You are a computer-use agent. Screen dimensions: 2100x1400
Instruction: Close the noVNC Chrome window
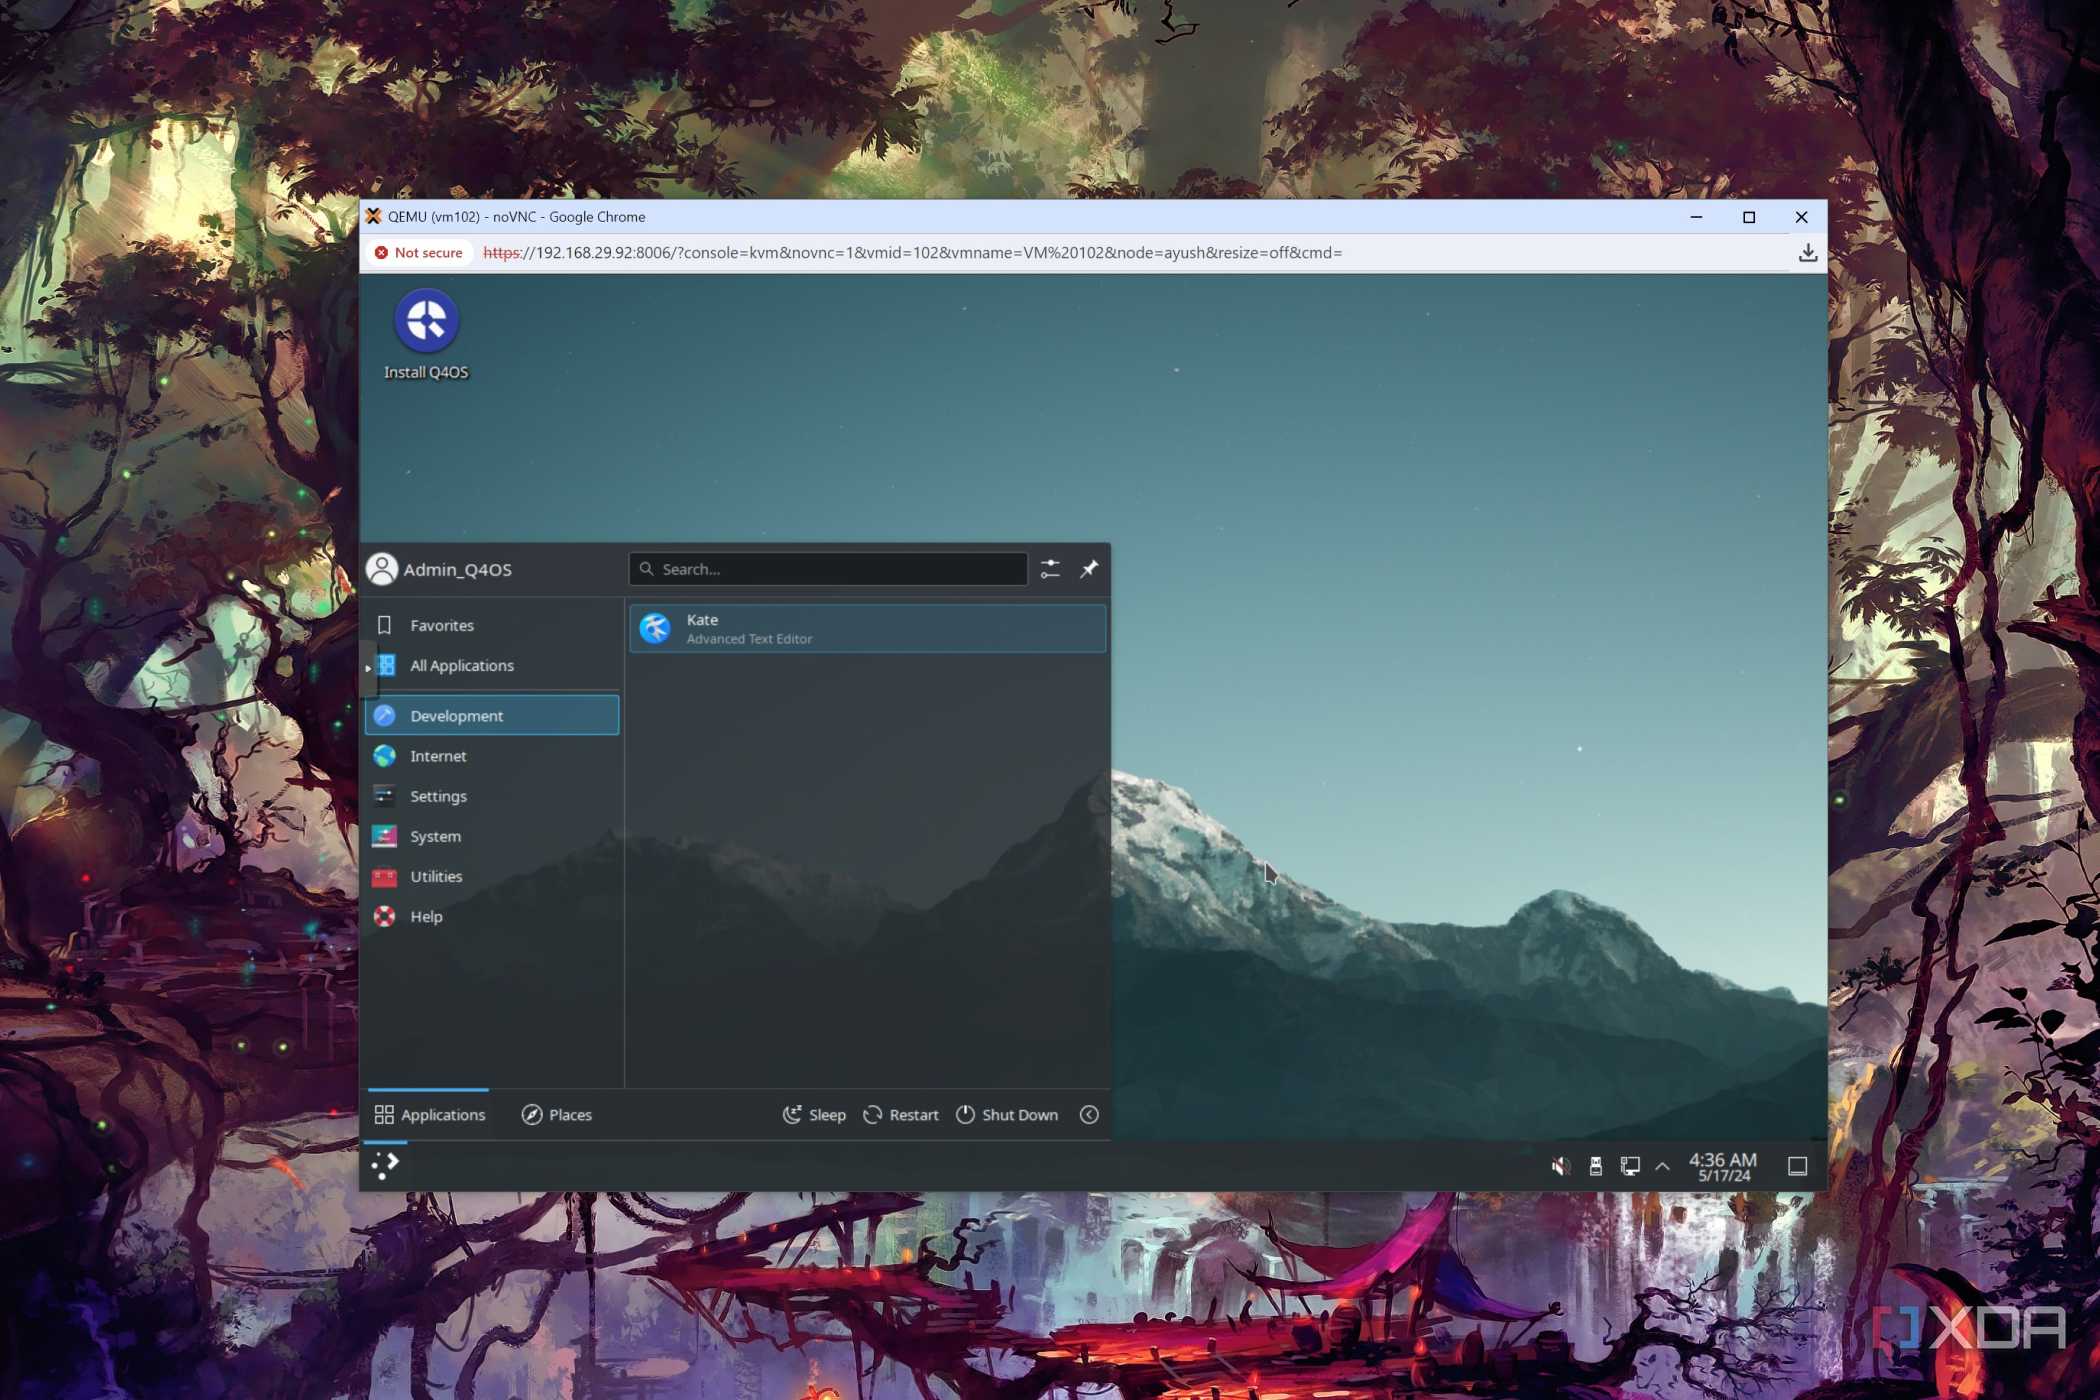(1801, 217)
